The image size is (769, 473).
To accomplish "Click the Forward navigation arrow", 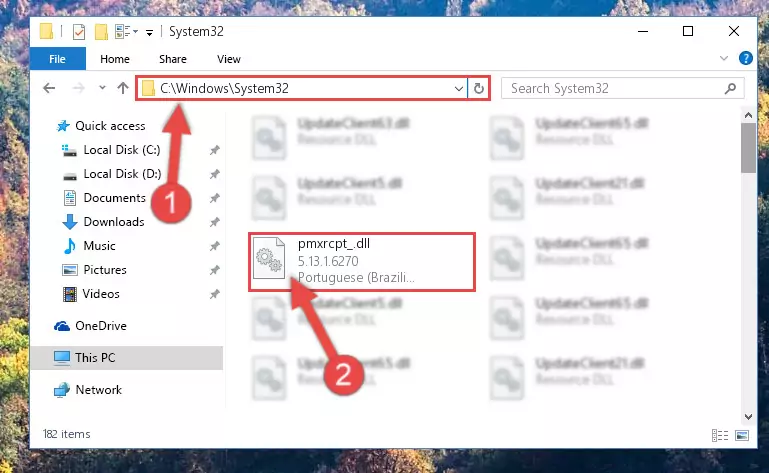I will pos(78,88).
